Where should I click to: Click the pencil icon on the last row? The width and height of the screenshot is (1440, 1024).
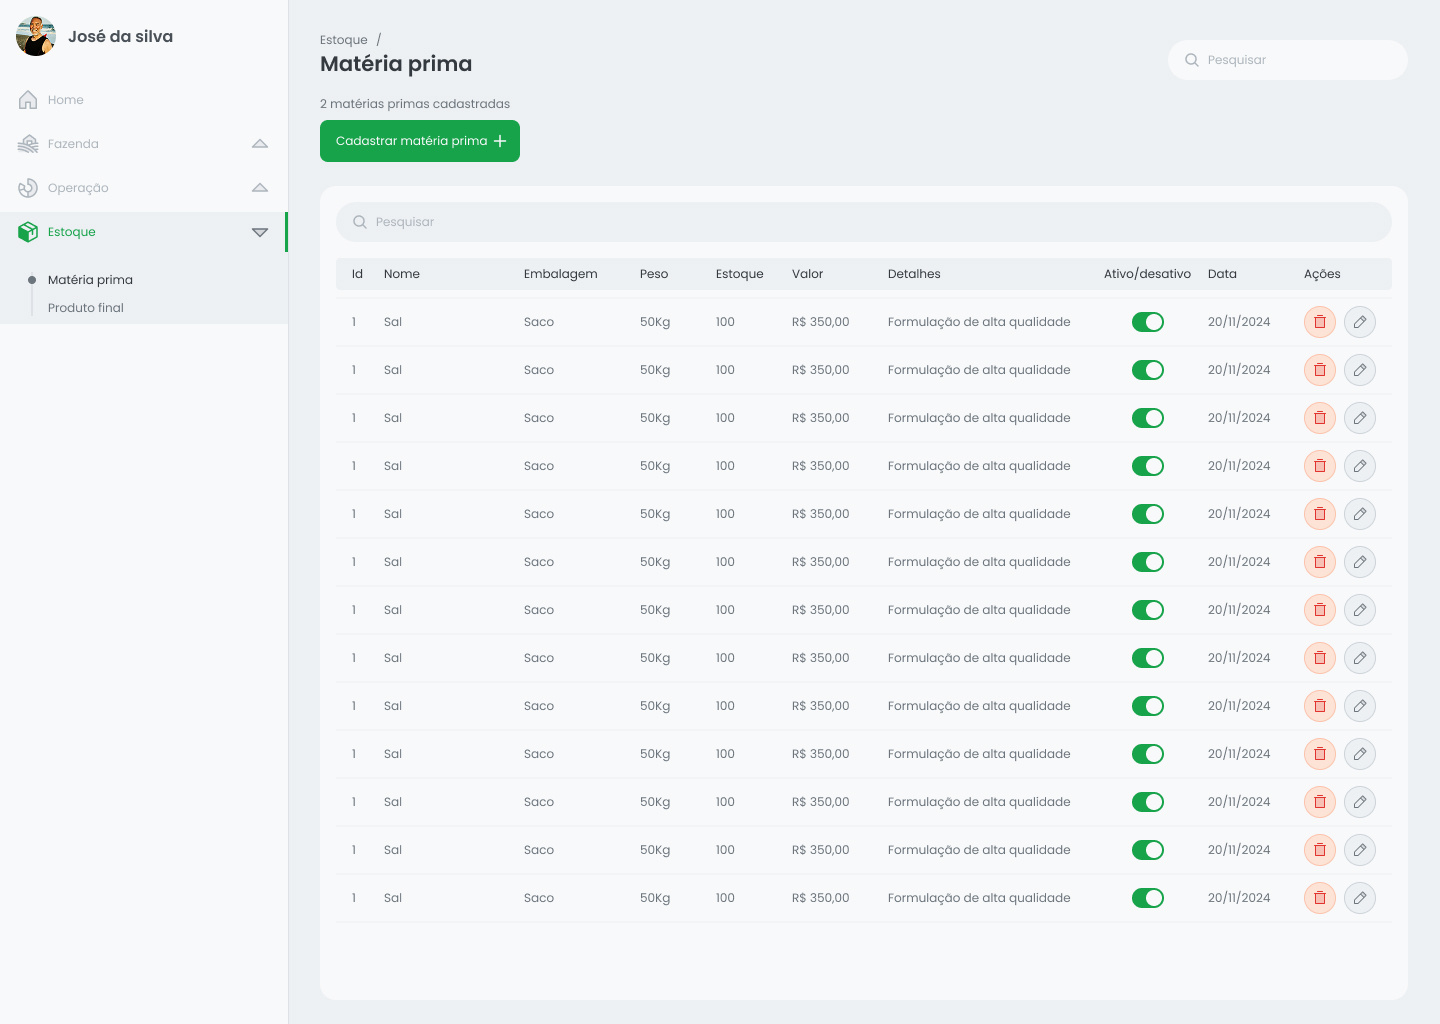click(1359, 897)
